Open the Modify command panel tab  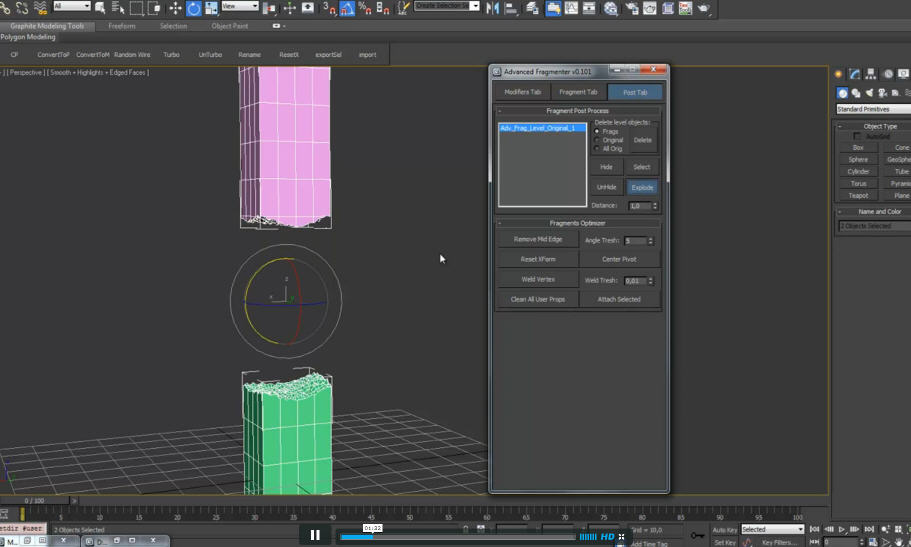pyautogui.click(x=855, y=74)
